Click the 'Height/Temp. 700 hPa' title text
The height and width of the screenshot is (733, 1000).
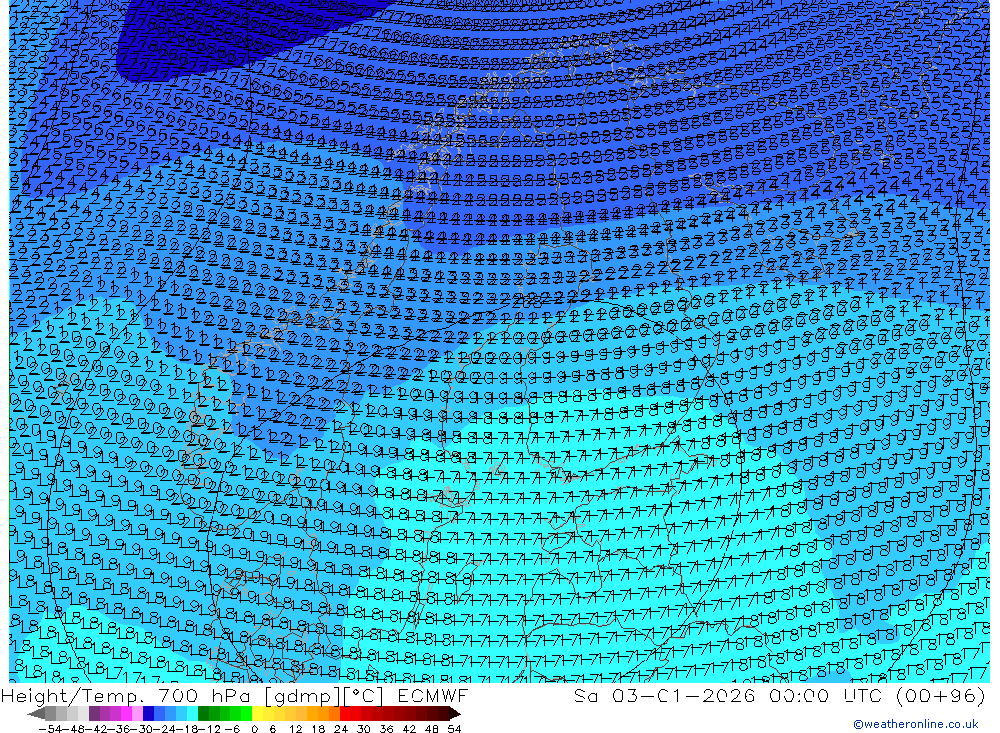pos(125,695)
